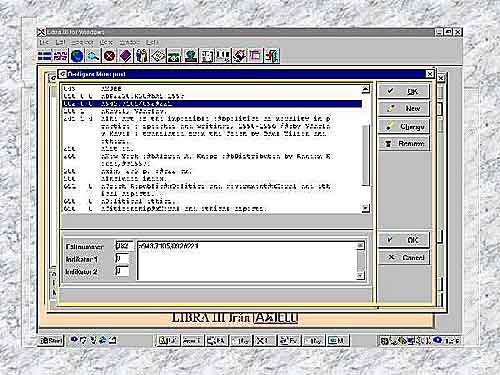Image resolution: width=500 pixels, height=375 pixels.
Task: Click the first taskbar window button
Action: 169,340
